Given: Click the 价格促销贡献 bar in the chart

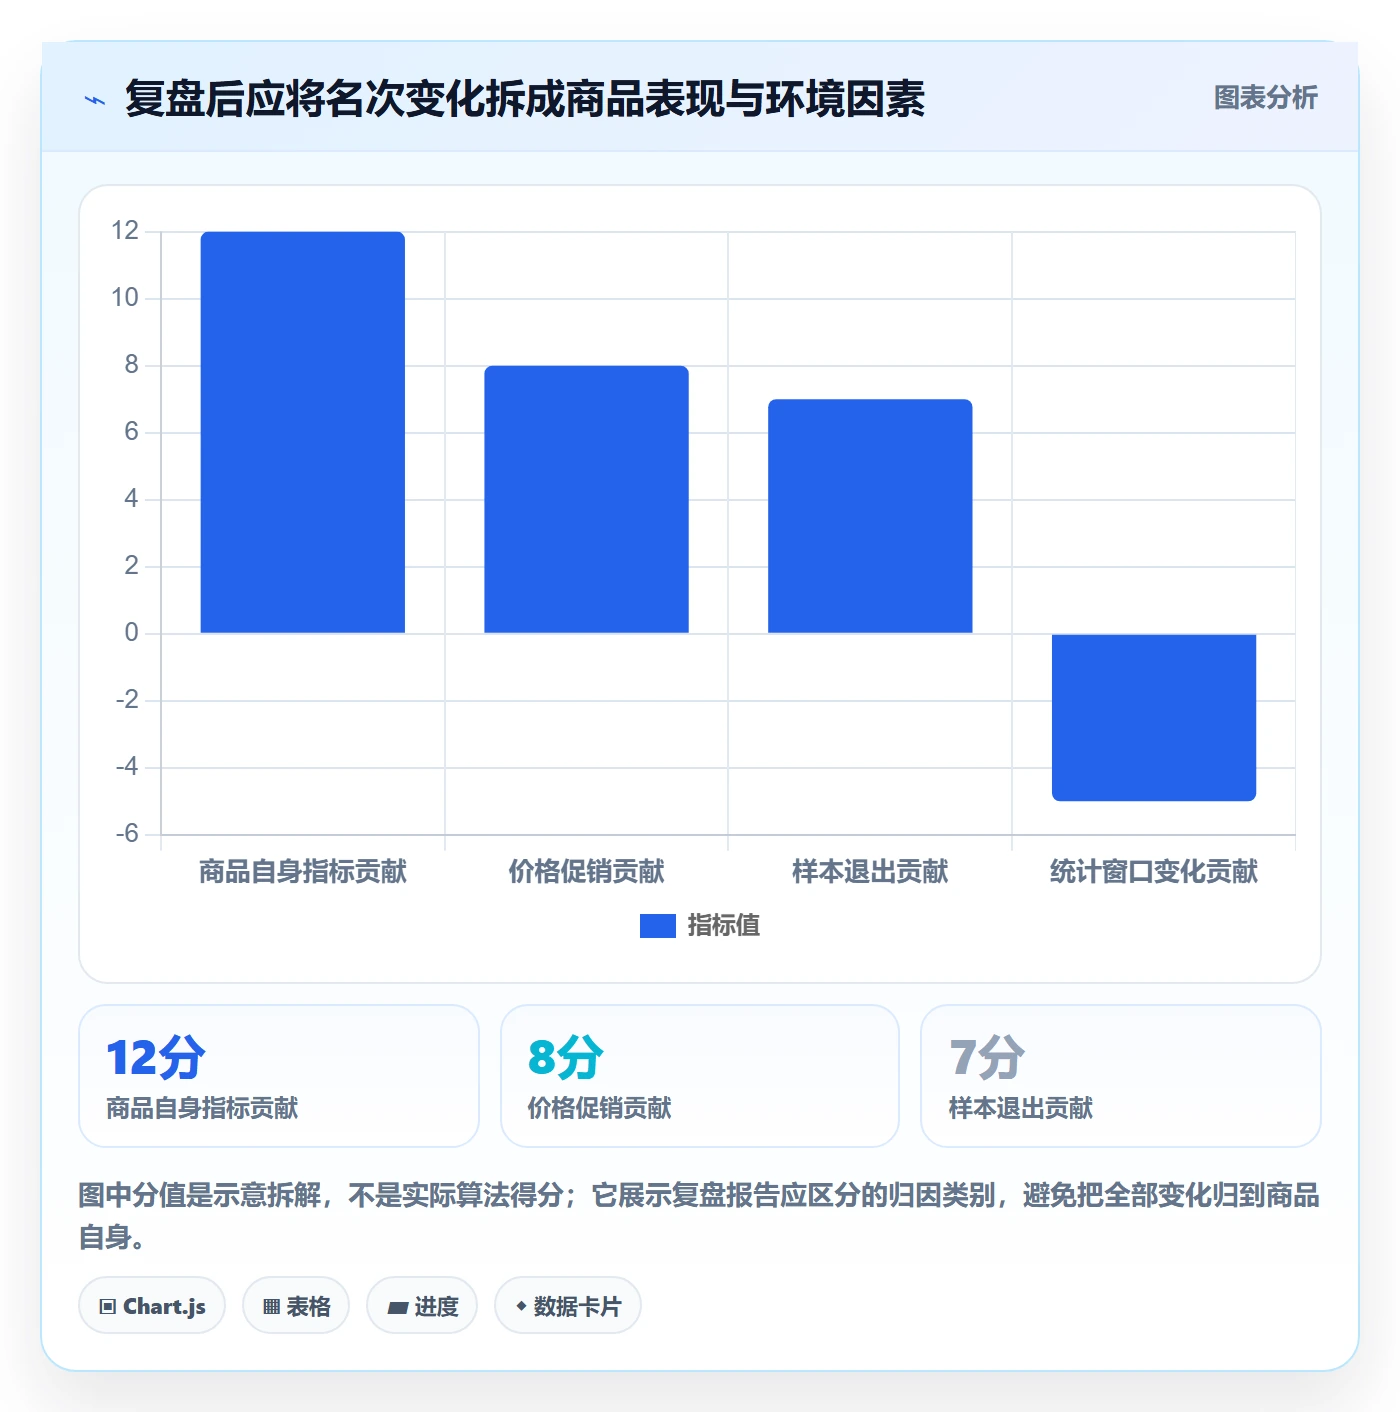Looking at the screenshot, I should click(x=586, y=499).
